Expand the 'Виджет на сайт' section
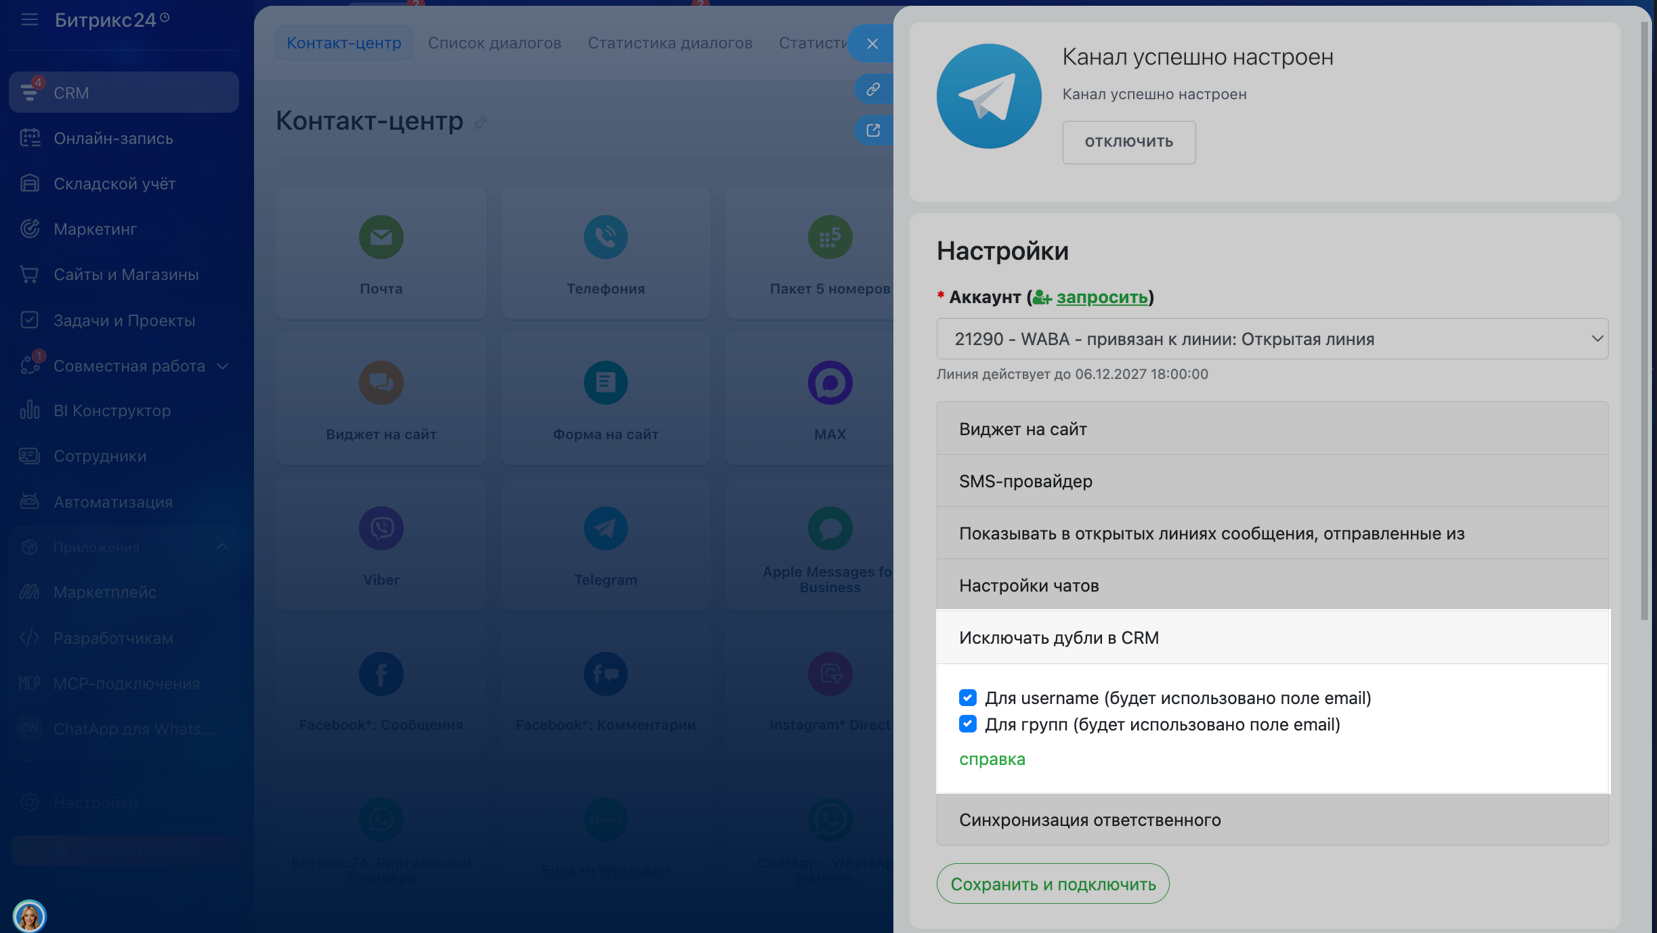Image resolution: width=1657 pixels, height=933 pixels. coord(1271,429)
